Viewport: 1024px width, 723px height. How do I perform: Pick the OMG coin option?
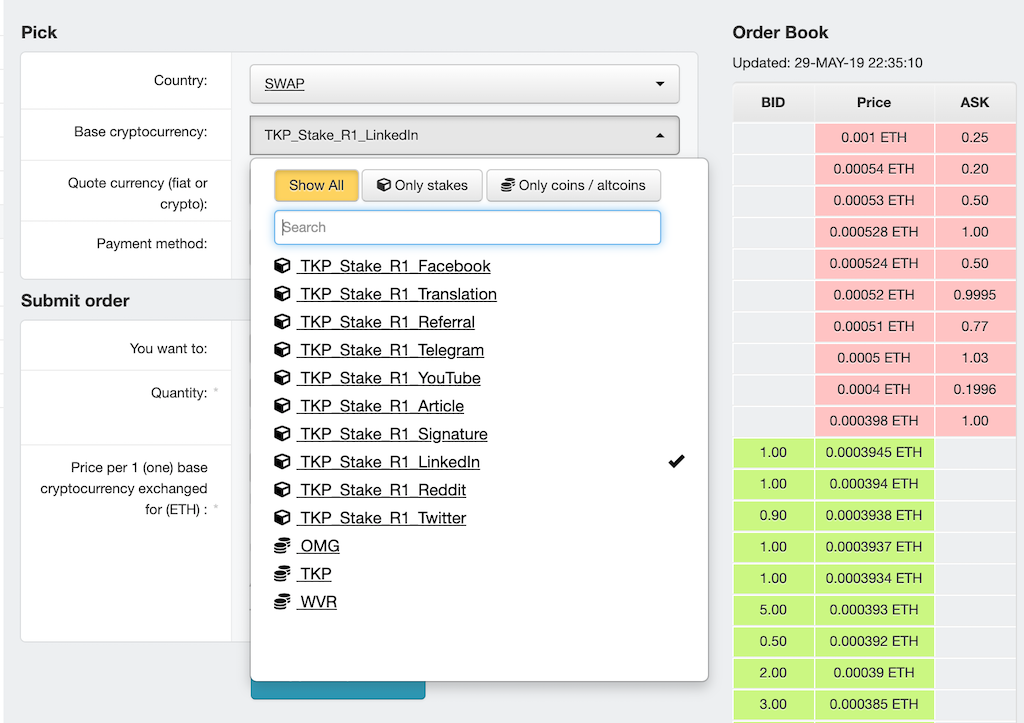coord(319,546)
